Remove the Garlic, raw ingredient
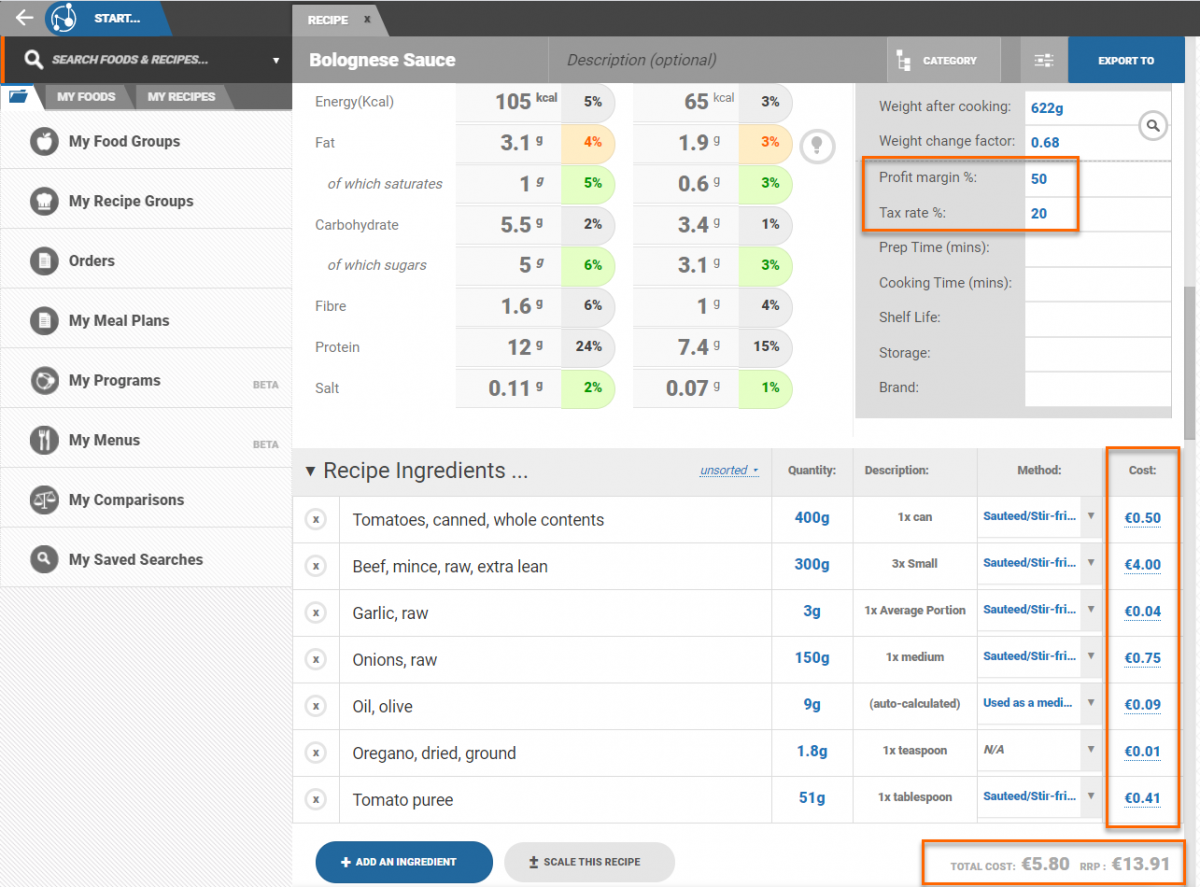 315,613
